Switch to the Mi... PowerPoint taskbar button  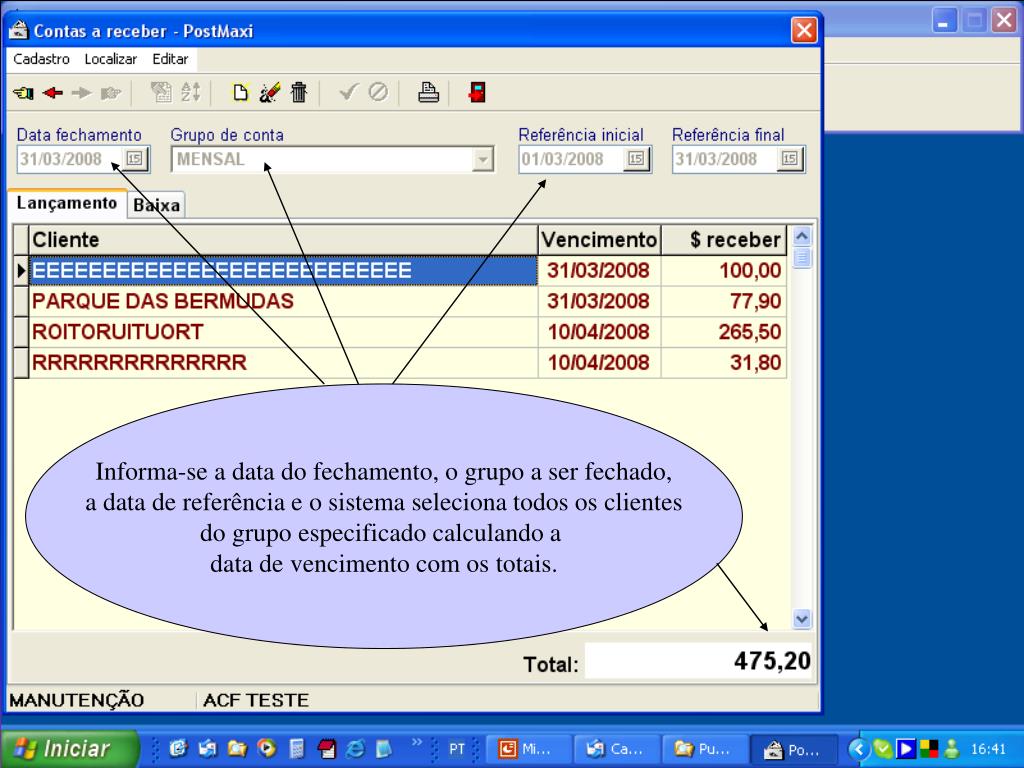coord(529,749)
